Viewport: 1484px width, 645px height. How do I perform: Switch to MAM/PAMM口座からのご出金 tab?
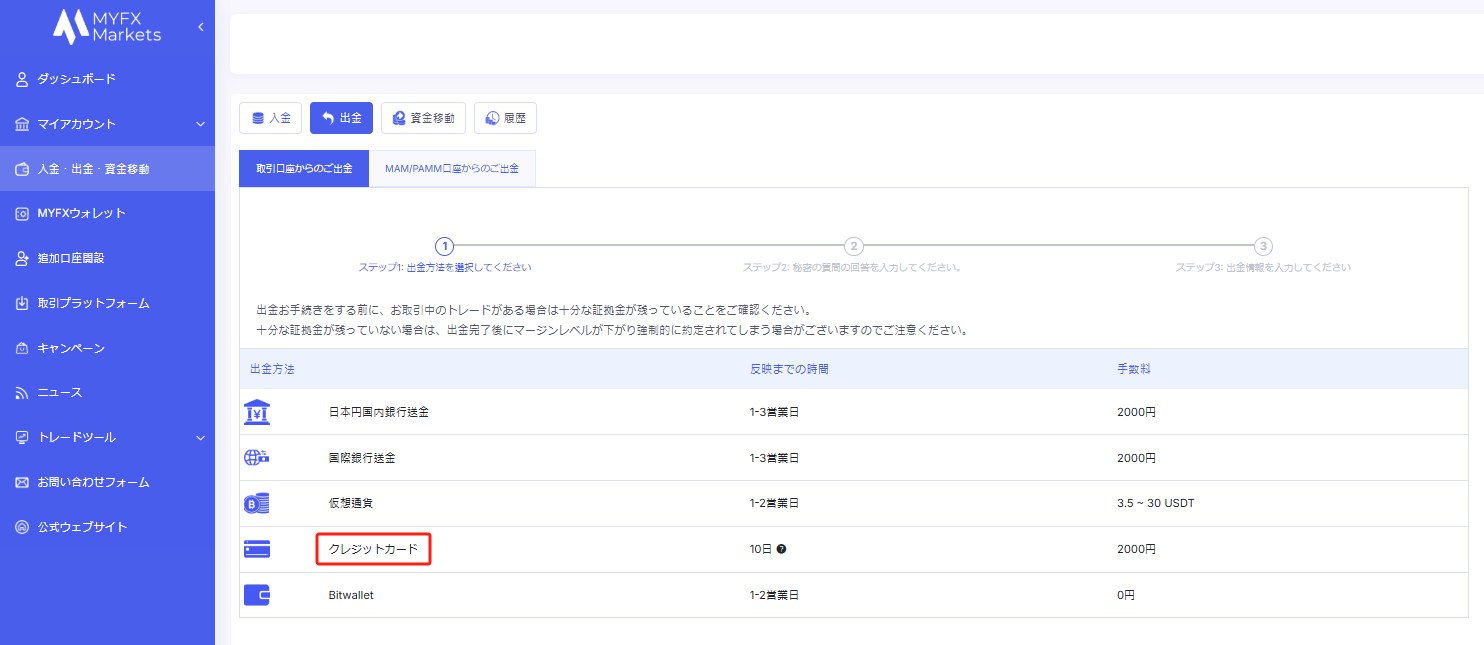pos(452,169)
